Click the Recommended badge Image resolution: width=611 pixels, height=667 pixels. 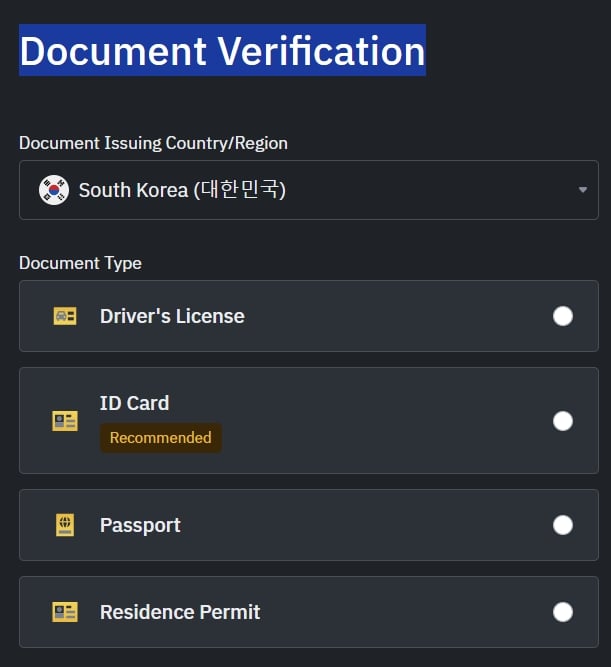[161, 438]
